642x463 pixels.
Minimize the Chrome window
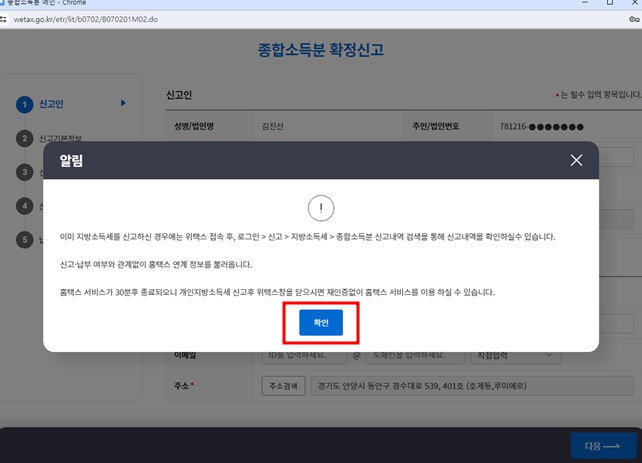[585, 2]
